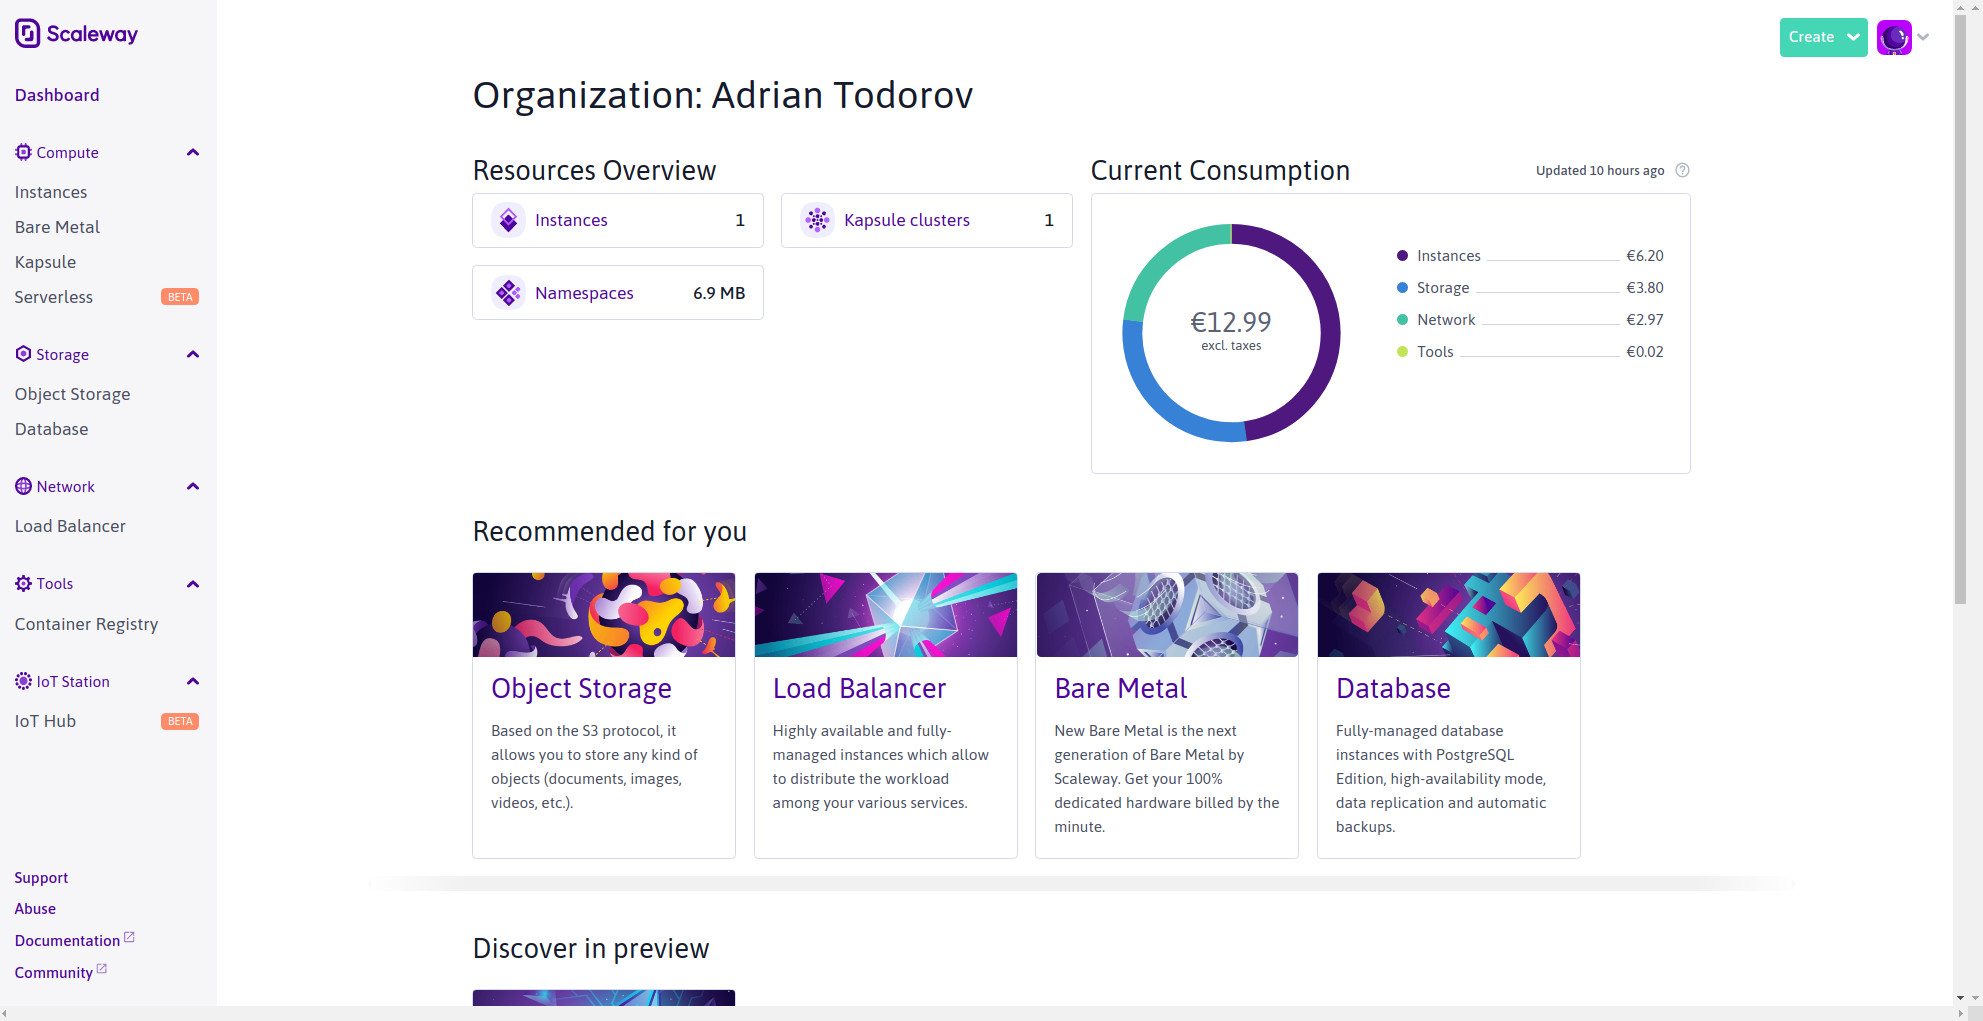Click the Database card image

(1449, 615)
